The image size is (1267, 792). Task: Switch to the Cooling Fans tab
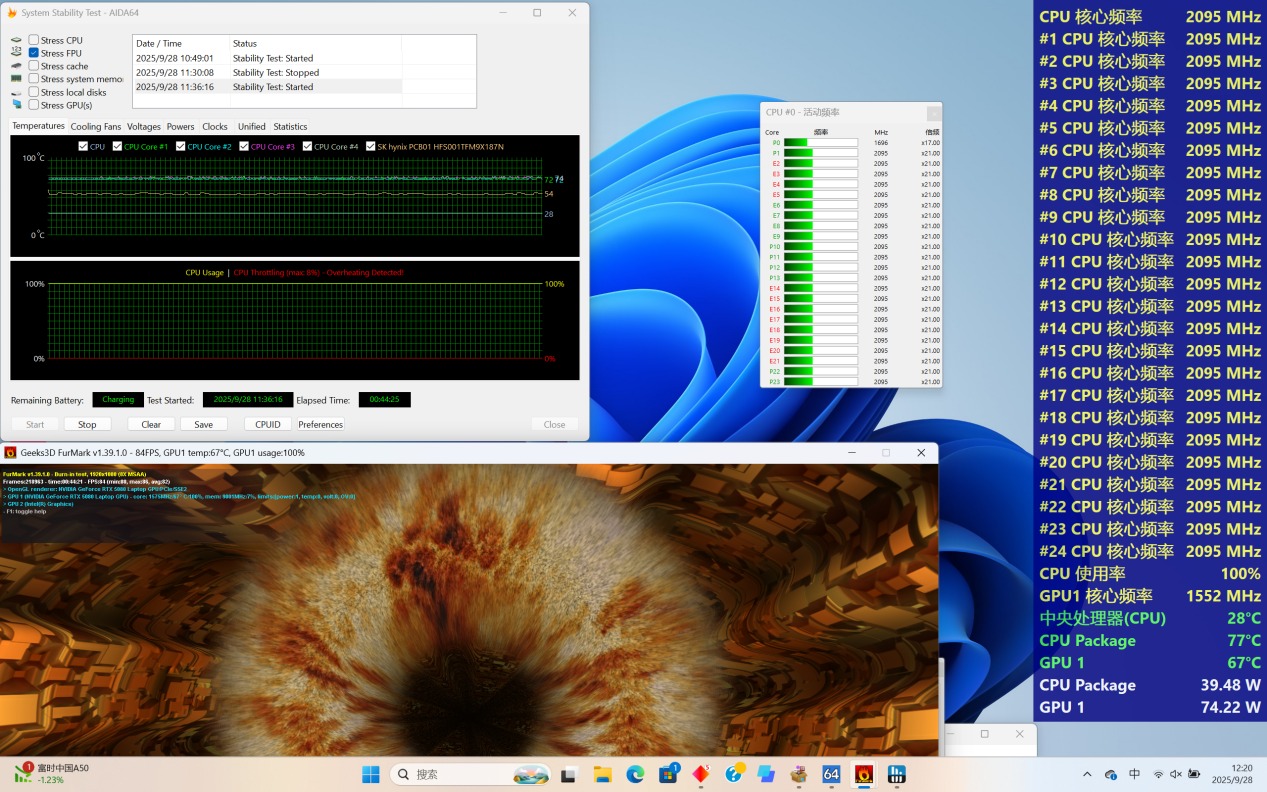tap(95, 127)
